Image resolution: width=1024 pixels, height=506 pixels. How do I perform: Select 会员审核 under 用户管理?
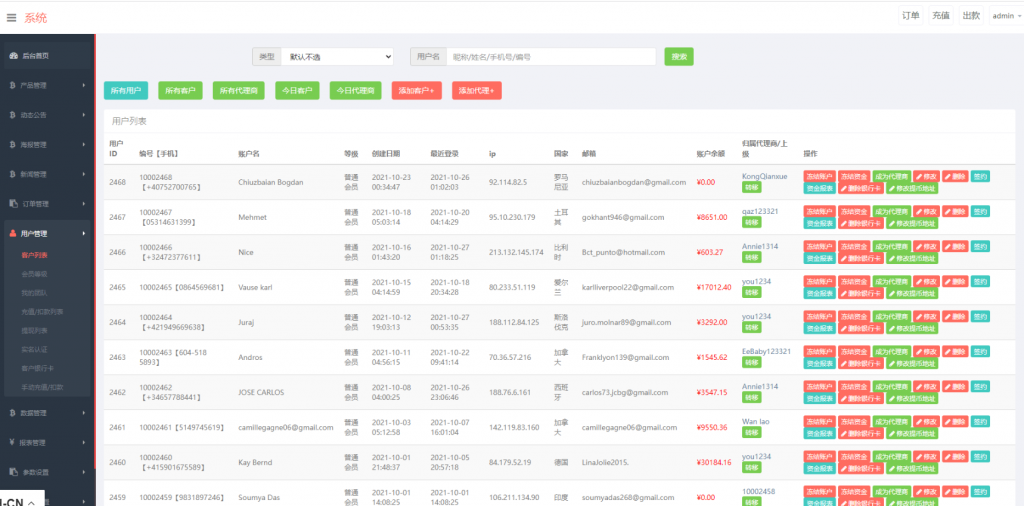pyautogui.click(x=34, y=273)
